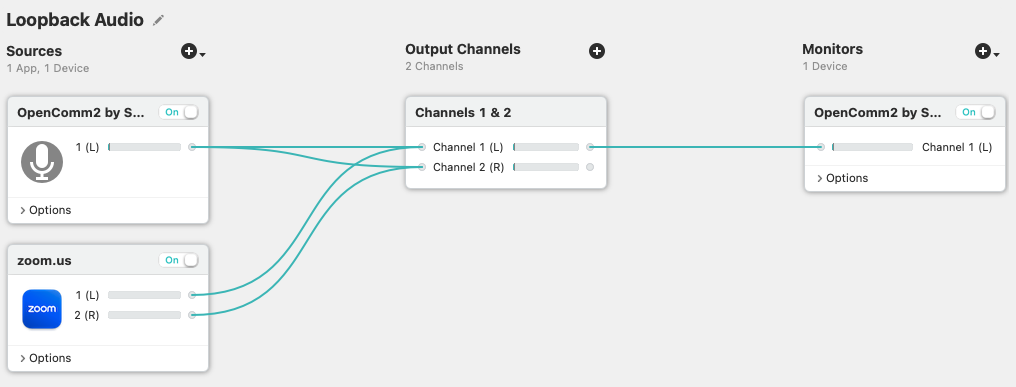Add a new source with plus icon

[x=189, y=51]
